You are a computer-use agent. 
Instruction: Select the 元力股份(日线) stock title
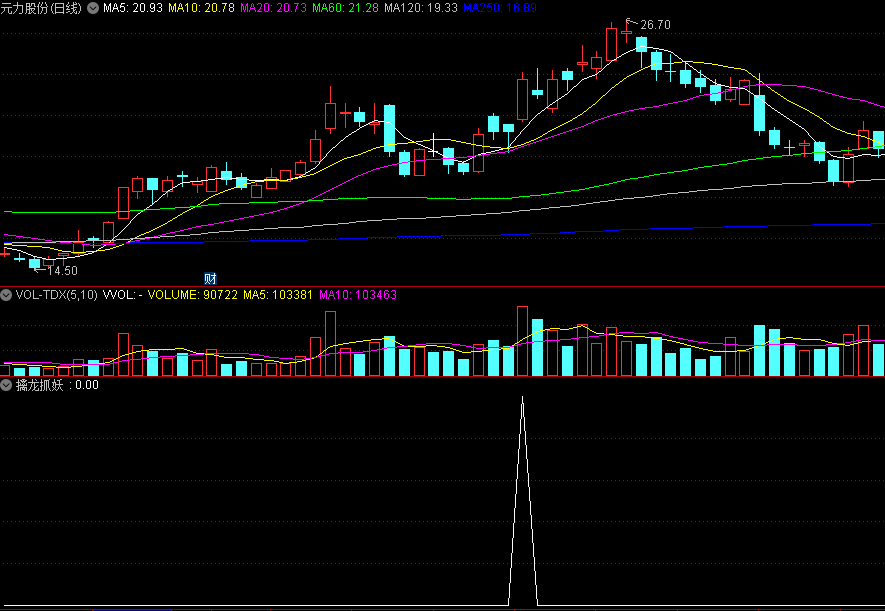click(41, 8)
